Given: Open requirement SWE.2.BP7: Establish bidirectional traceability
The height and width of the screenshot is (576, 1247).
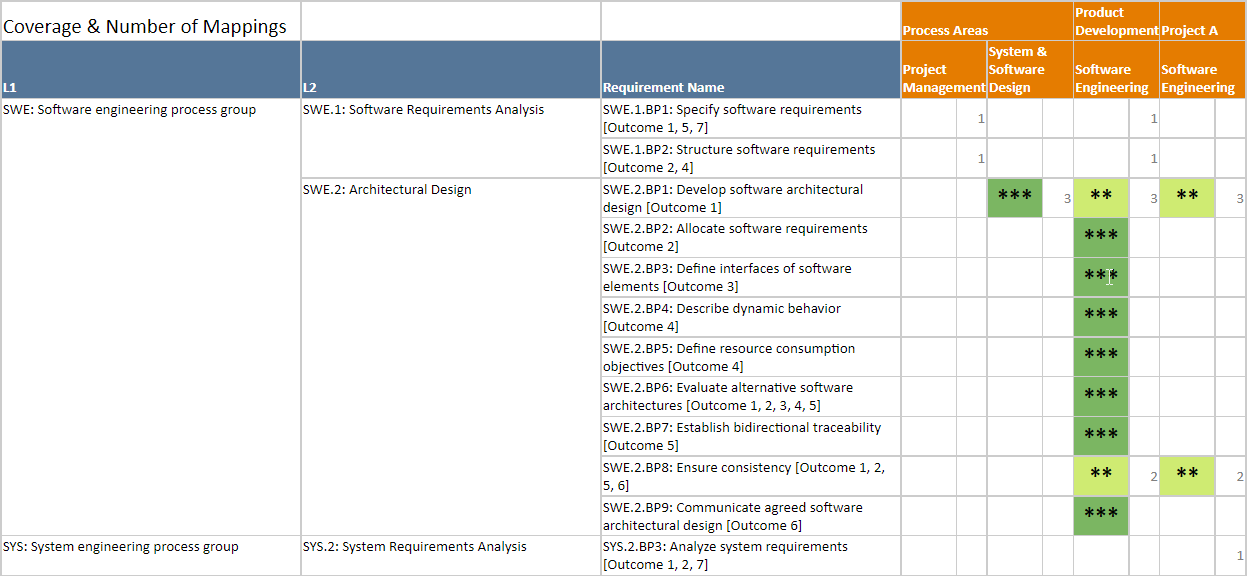Looking at the screenshot, I should (x=741, y=428).
